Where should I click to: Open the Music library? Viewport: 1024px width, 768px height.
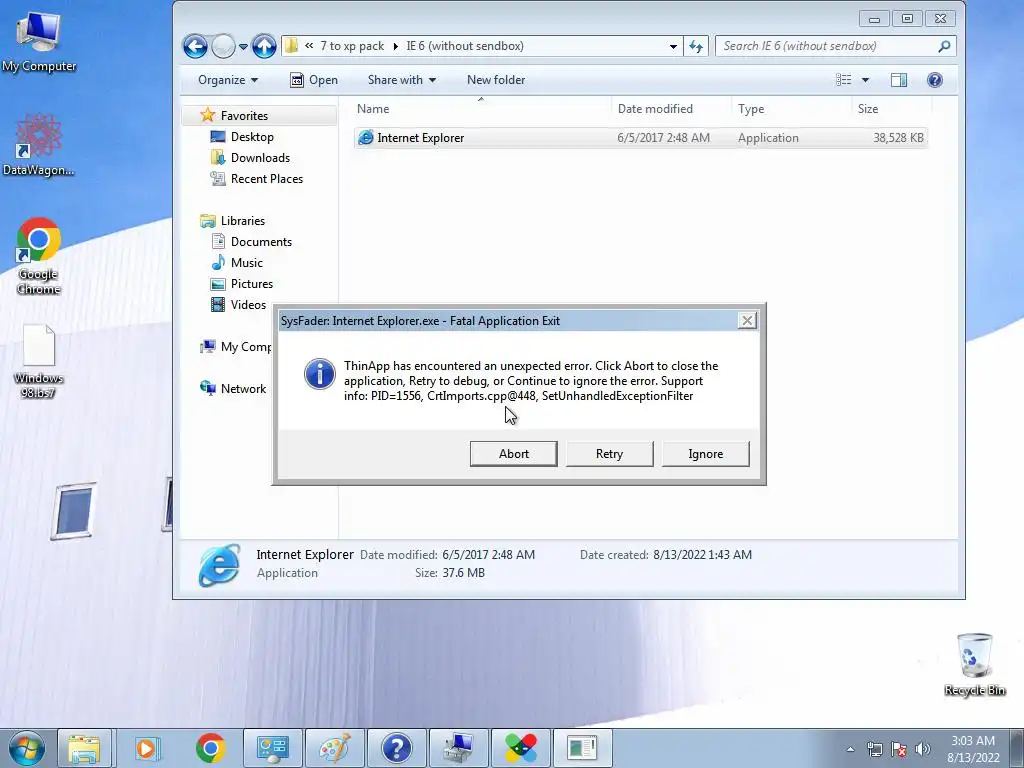click(x=247, y=263)
